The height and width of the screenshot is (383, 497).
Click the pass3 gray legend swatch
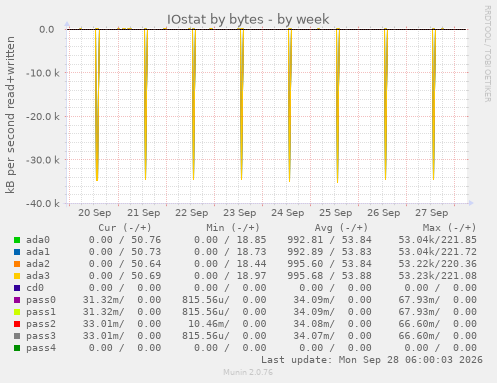17,336
